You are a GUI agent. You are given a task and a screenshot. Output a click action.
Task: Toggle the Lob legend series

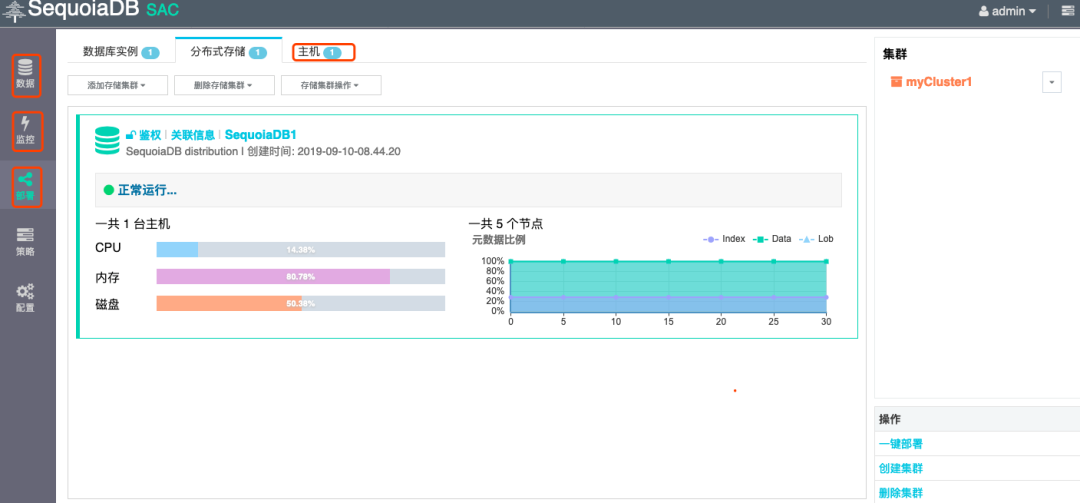pos(816,239)
